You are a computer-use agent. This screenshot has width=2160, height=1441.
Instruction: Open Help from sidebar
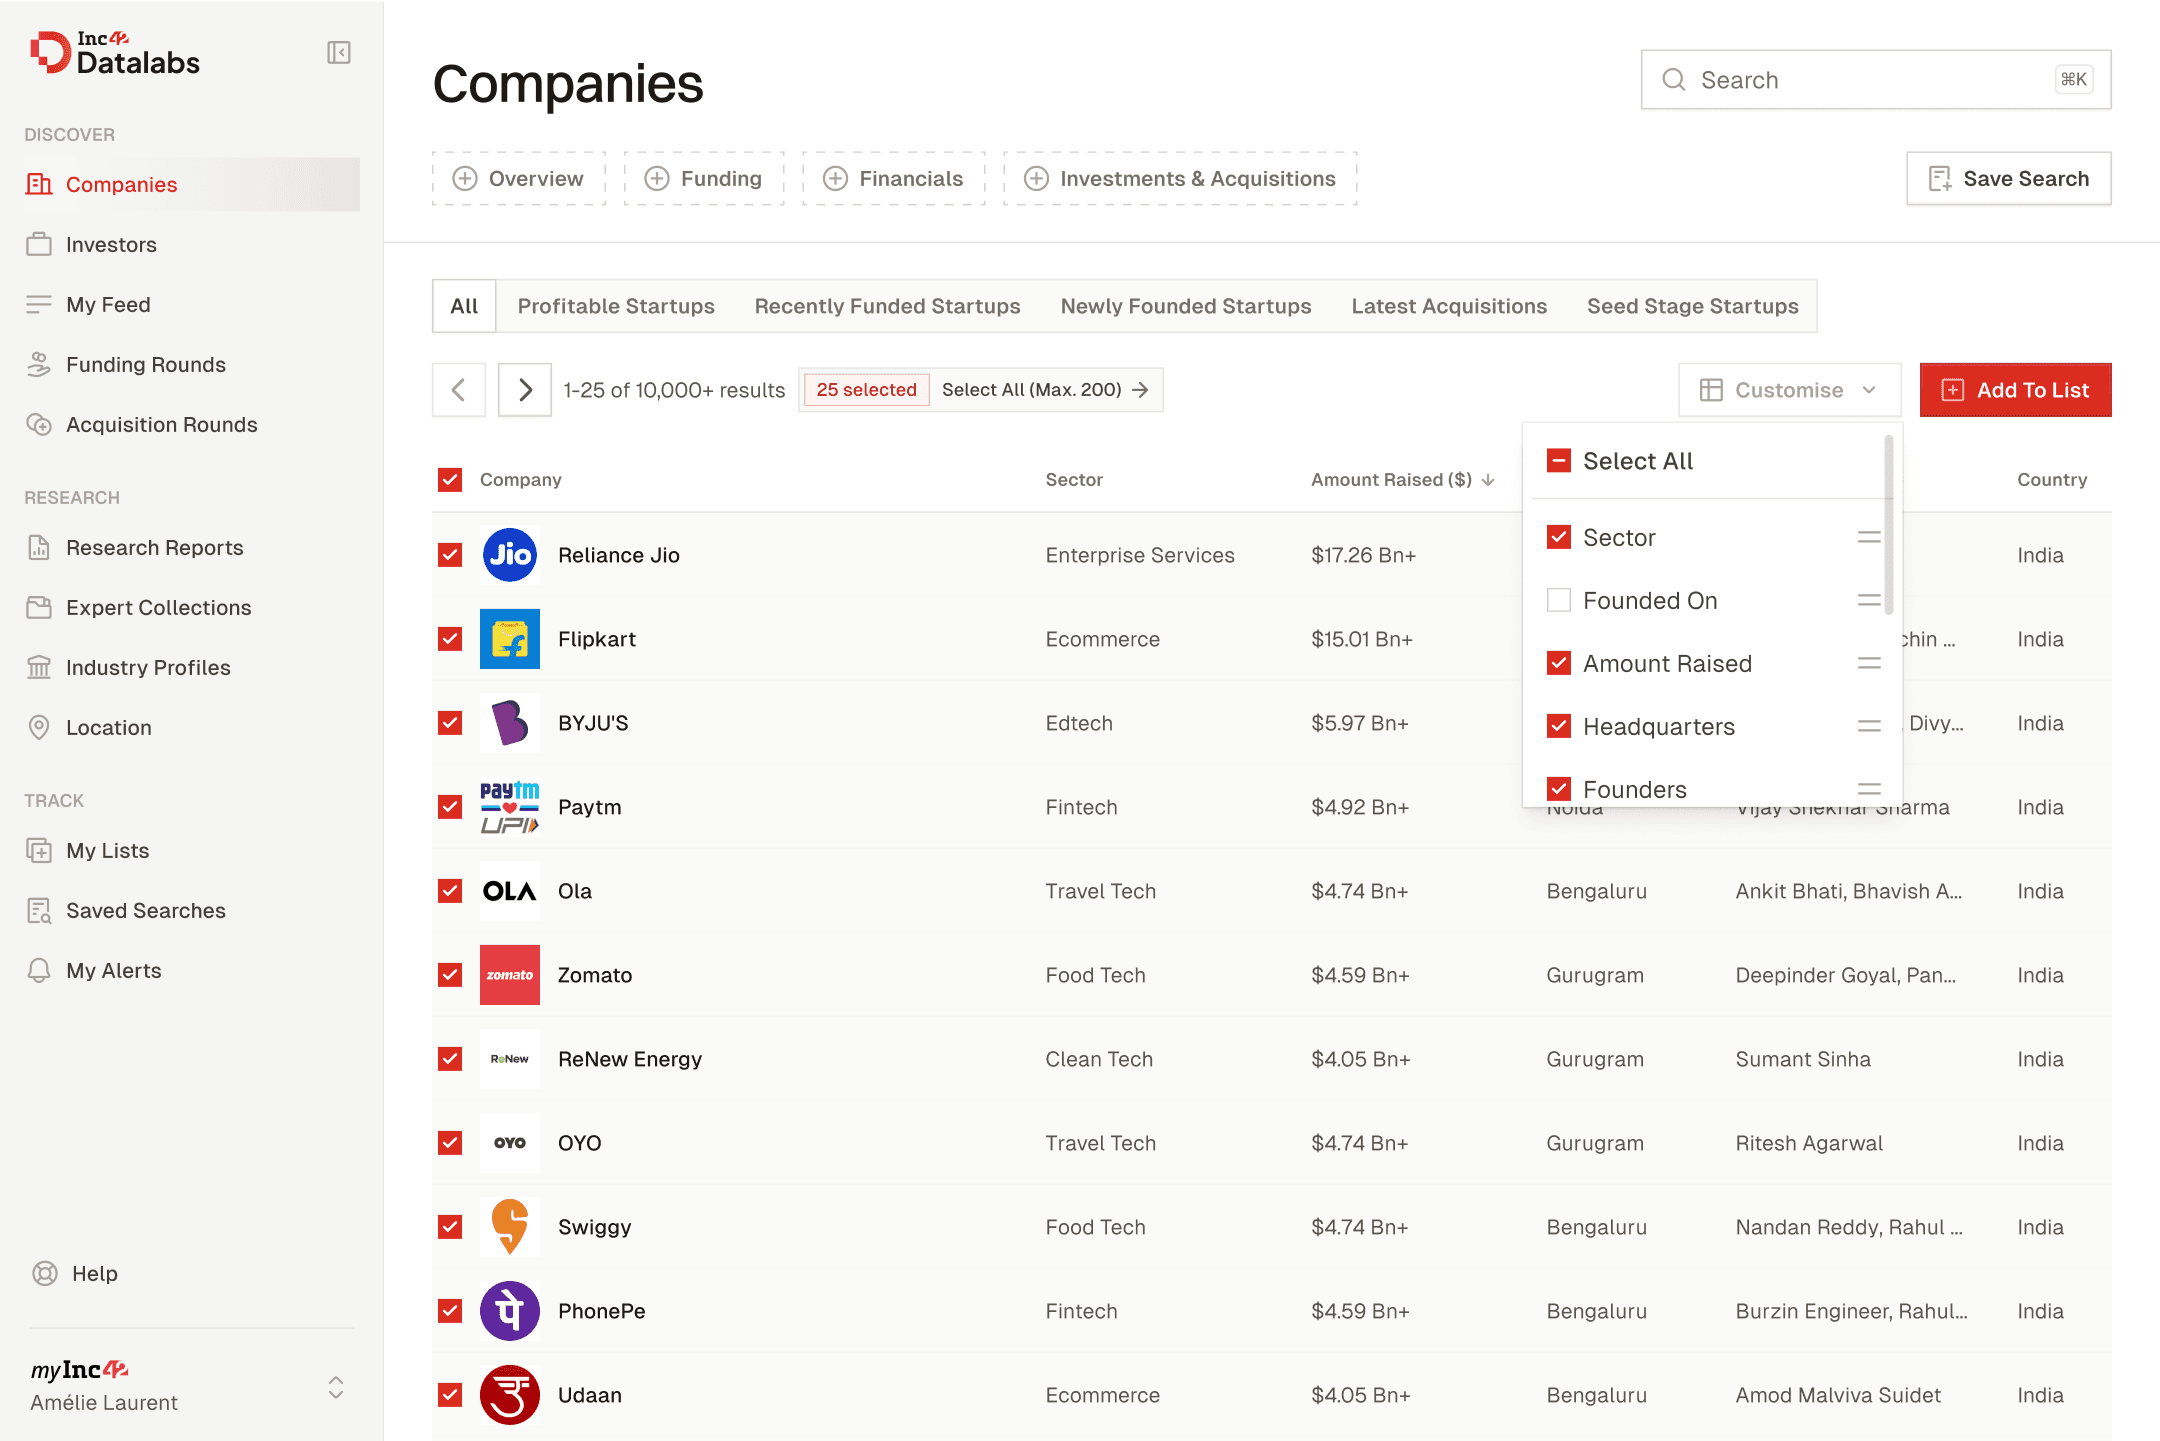click(x=94, y=1274)
